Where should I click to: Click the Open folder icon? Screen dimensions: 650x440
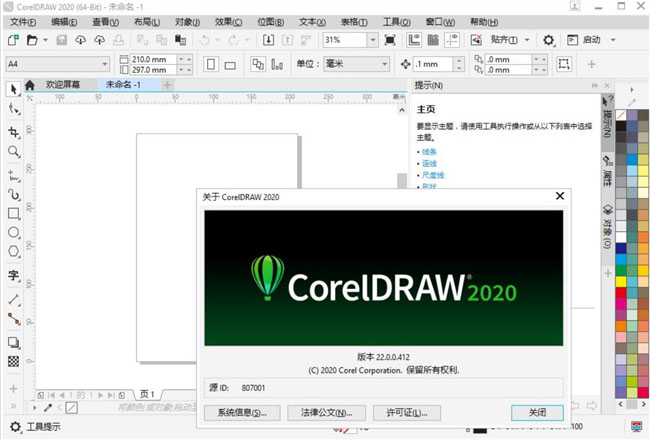coord(32,40)
